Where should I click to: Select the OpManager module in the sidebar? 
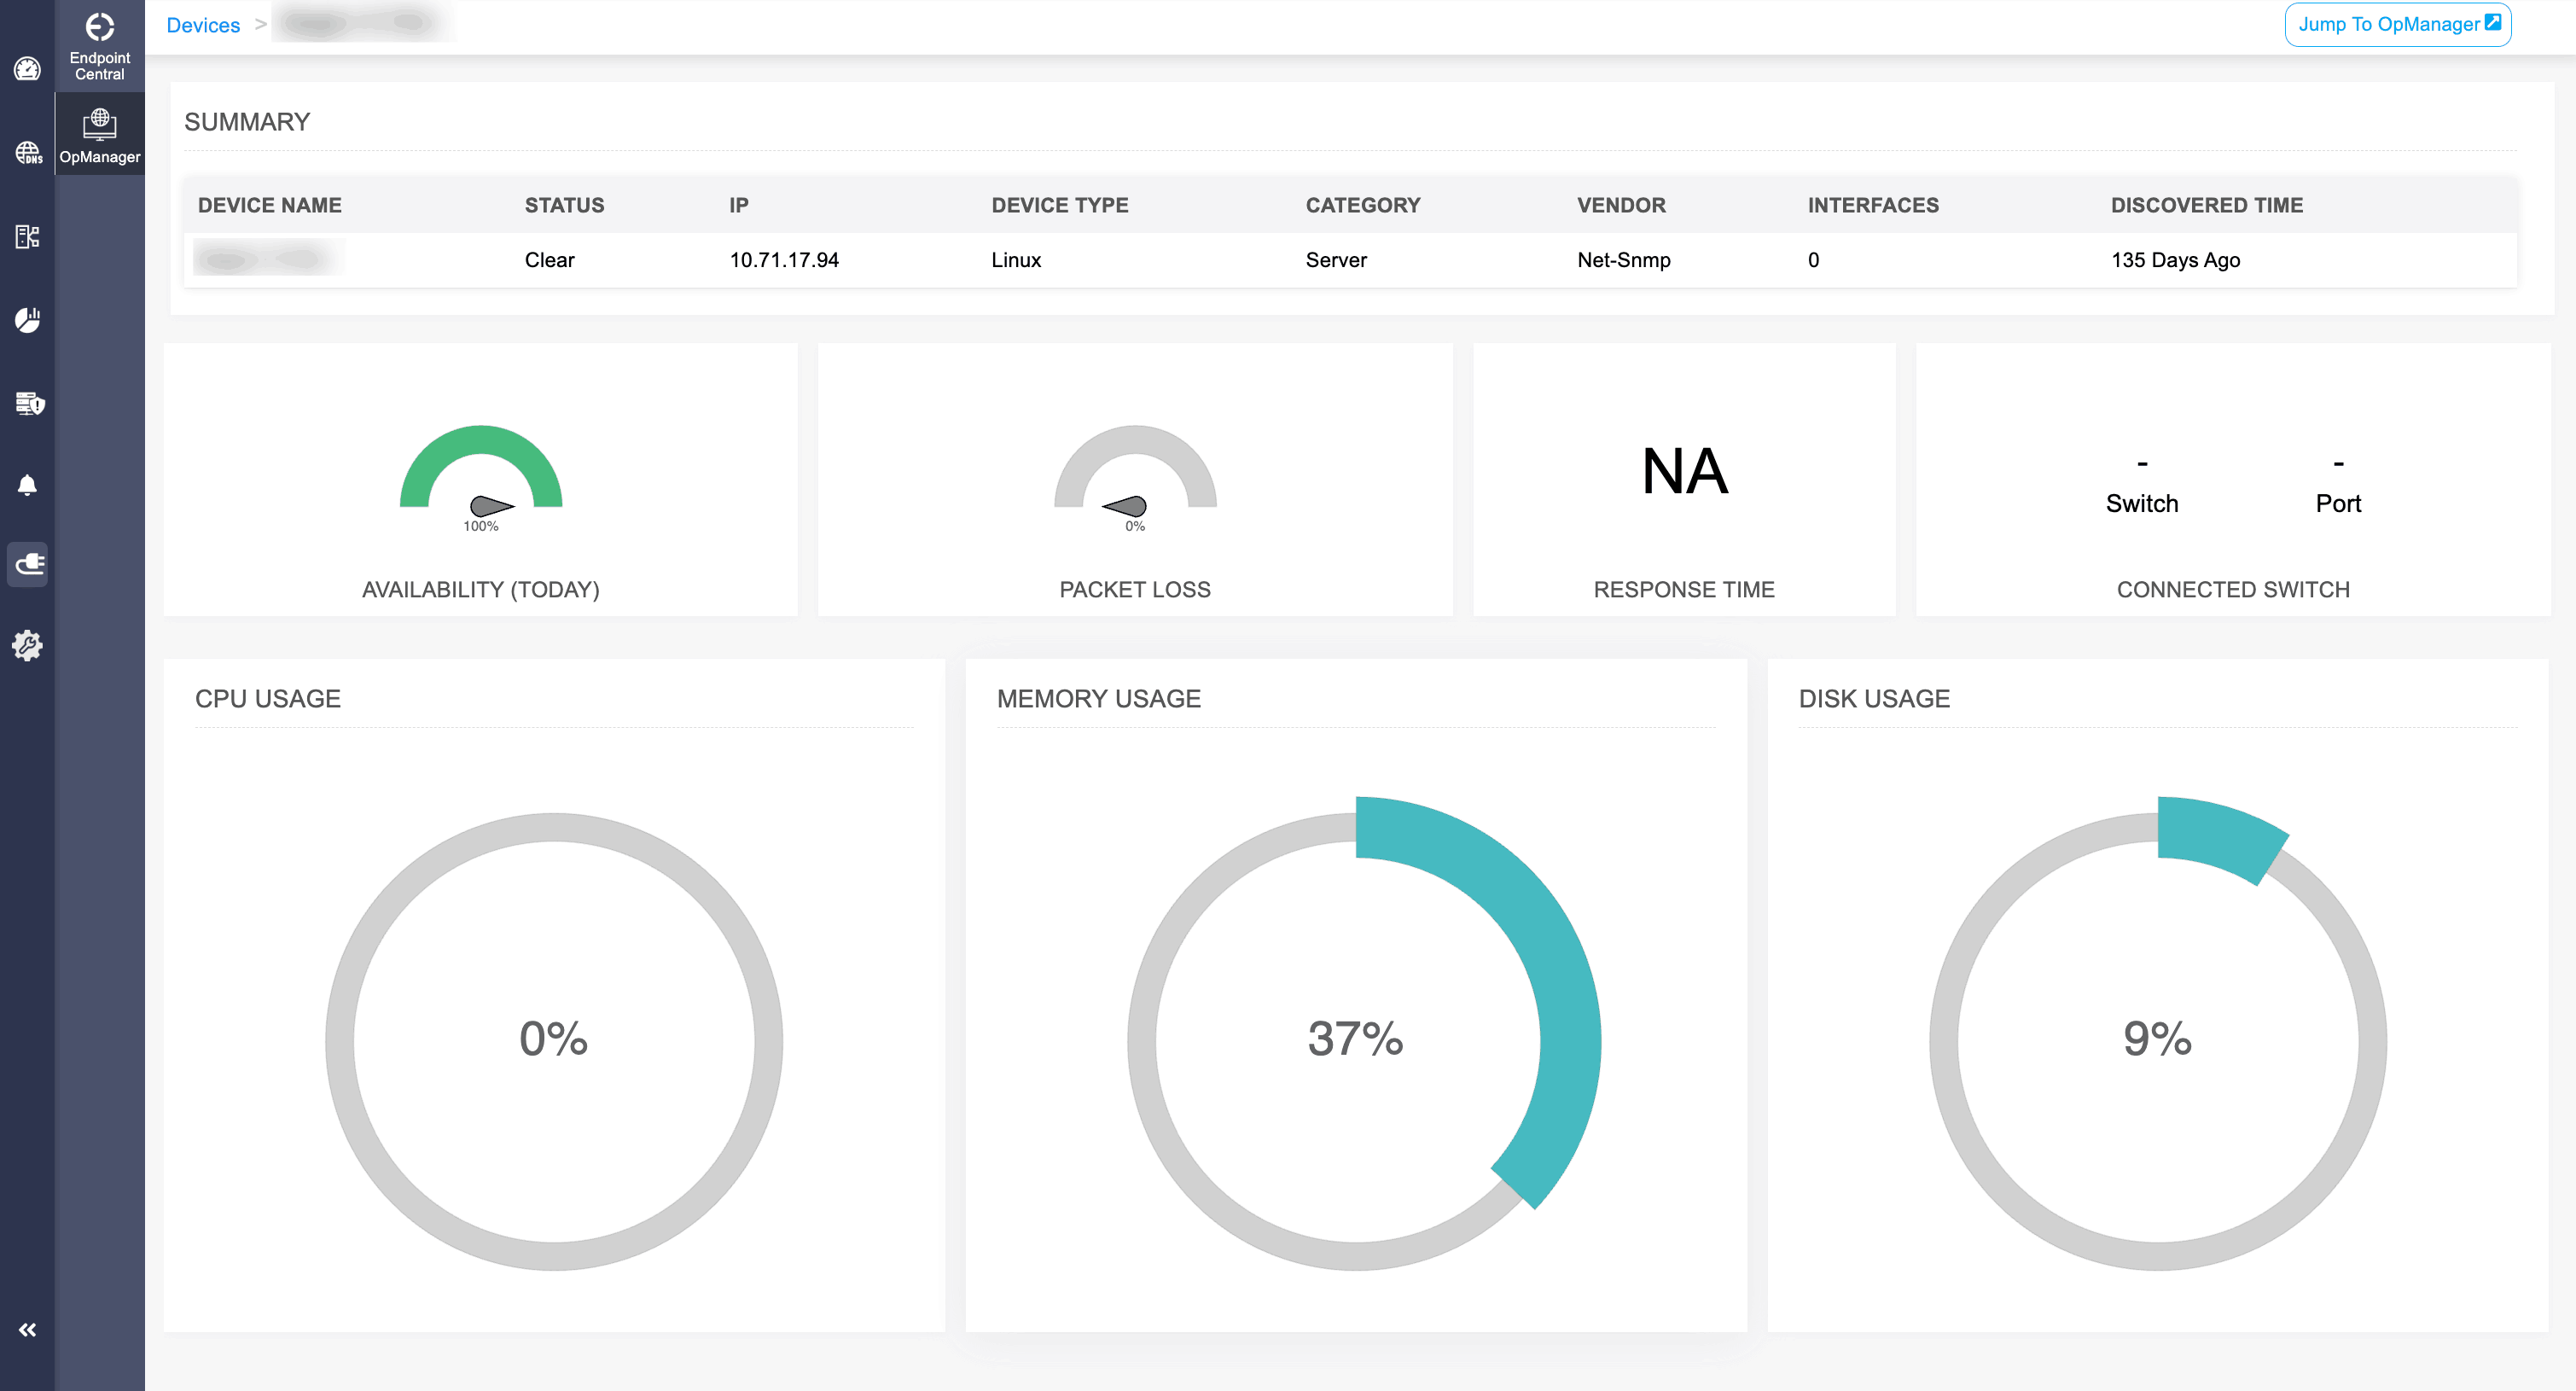[x=99, y=133]
